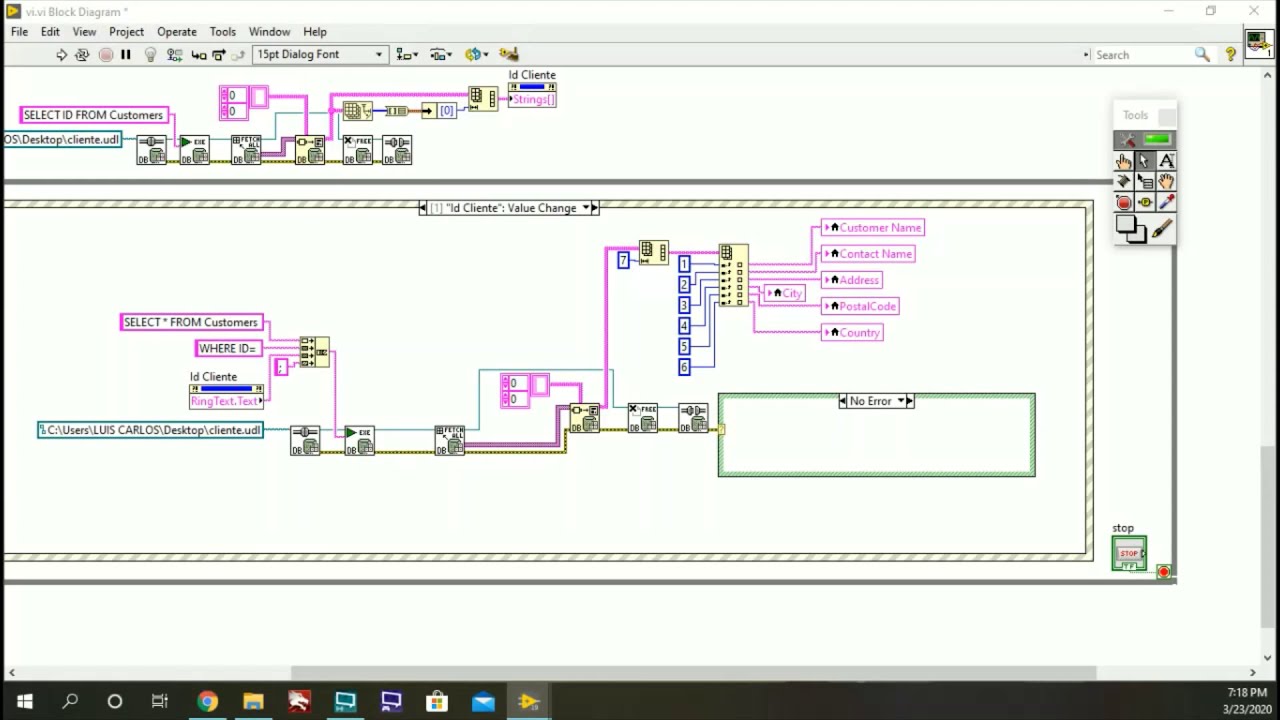Select the Object Shortcut Menu tool
Image resolution: width=1280 pixels, height=720 pixels.
tap(1145, 182)
